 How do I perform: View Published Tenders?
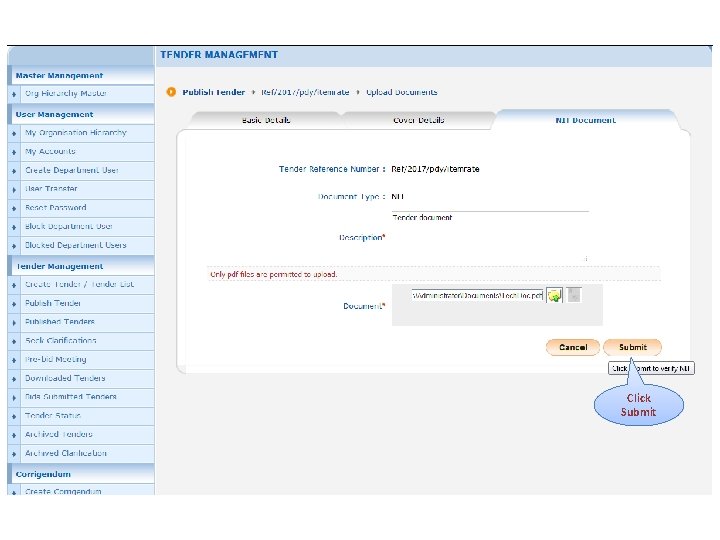60,322
